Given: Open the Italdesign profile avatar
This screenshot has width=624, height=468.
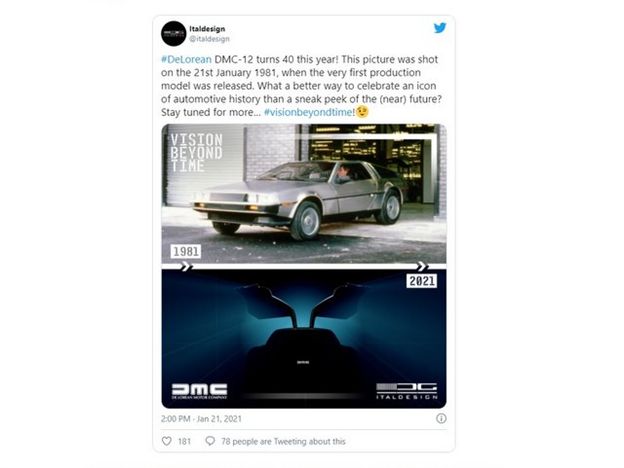Looking at the screenshot, I should (174, 34).
